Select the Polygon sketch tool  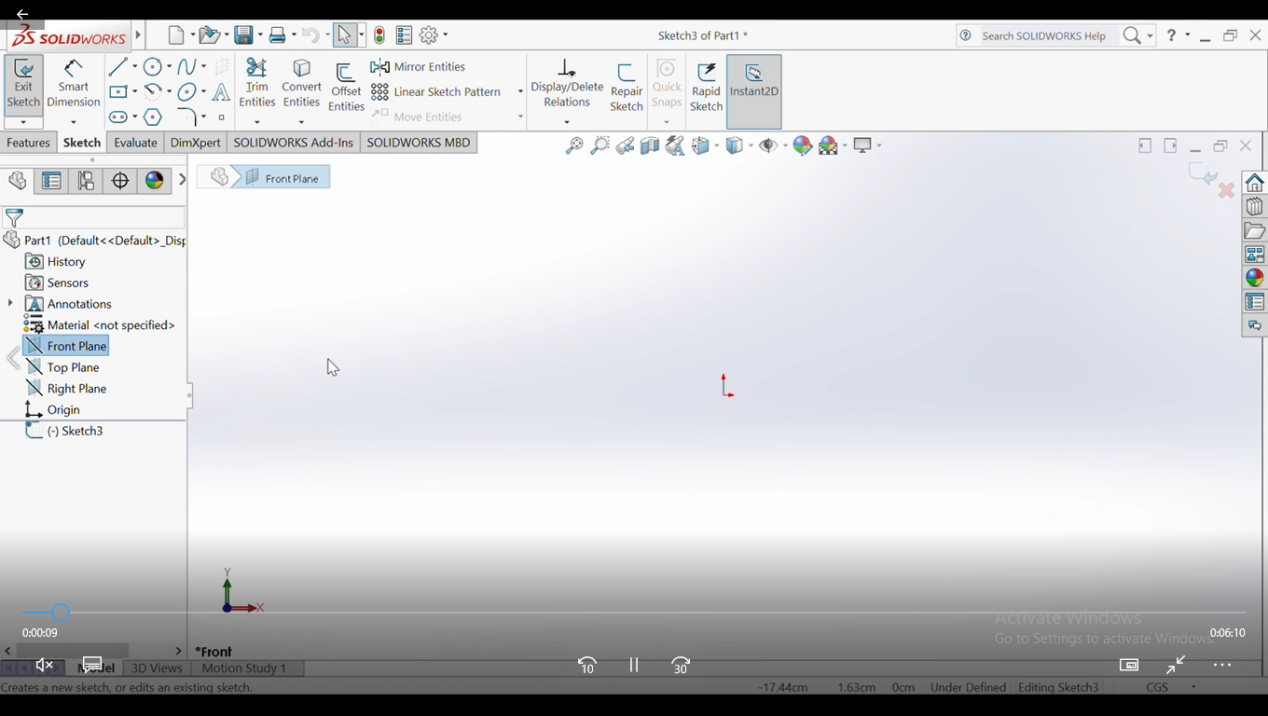click(153, 117)
